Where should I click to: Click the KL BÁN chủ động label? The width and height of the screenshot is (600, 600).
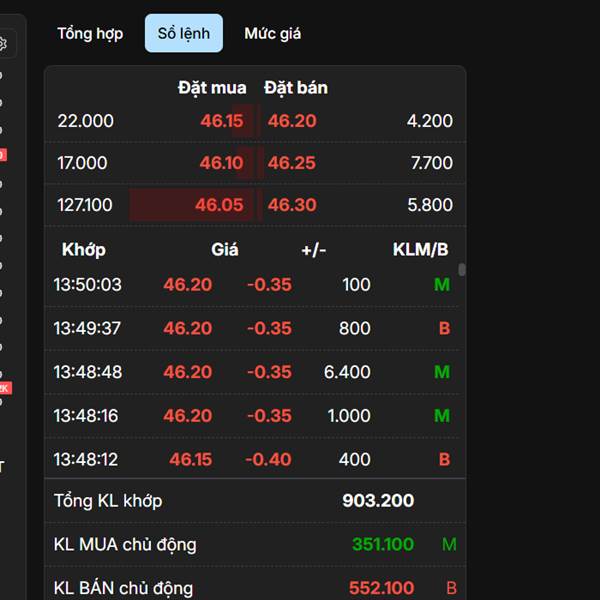coord(123,588)
